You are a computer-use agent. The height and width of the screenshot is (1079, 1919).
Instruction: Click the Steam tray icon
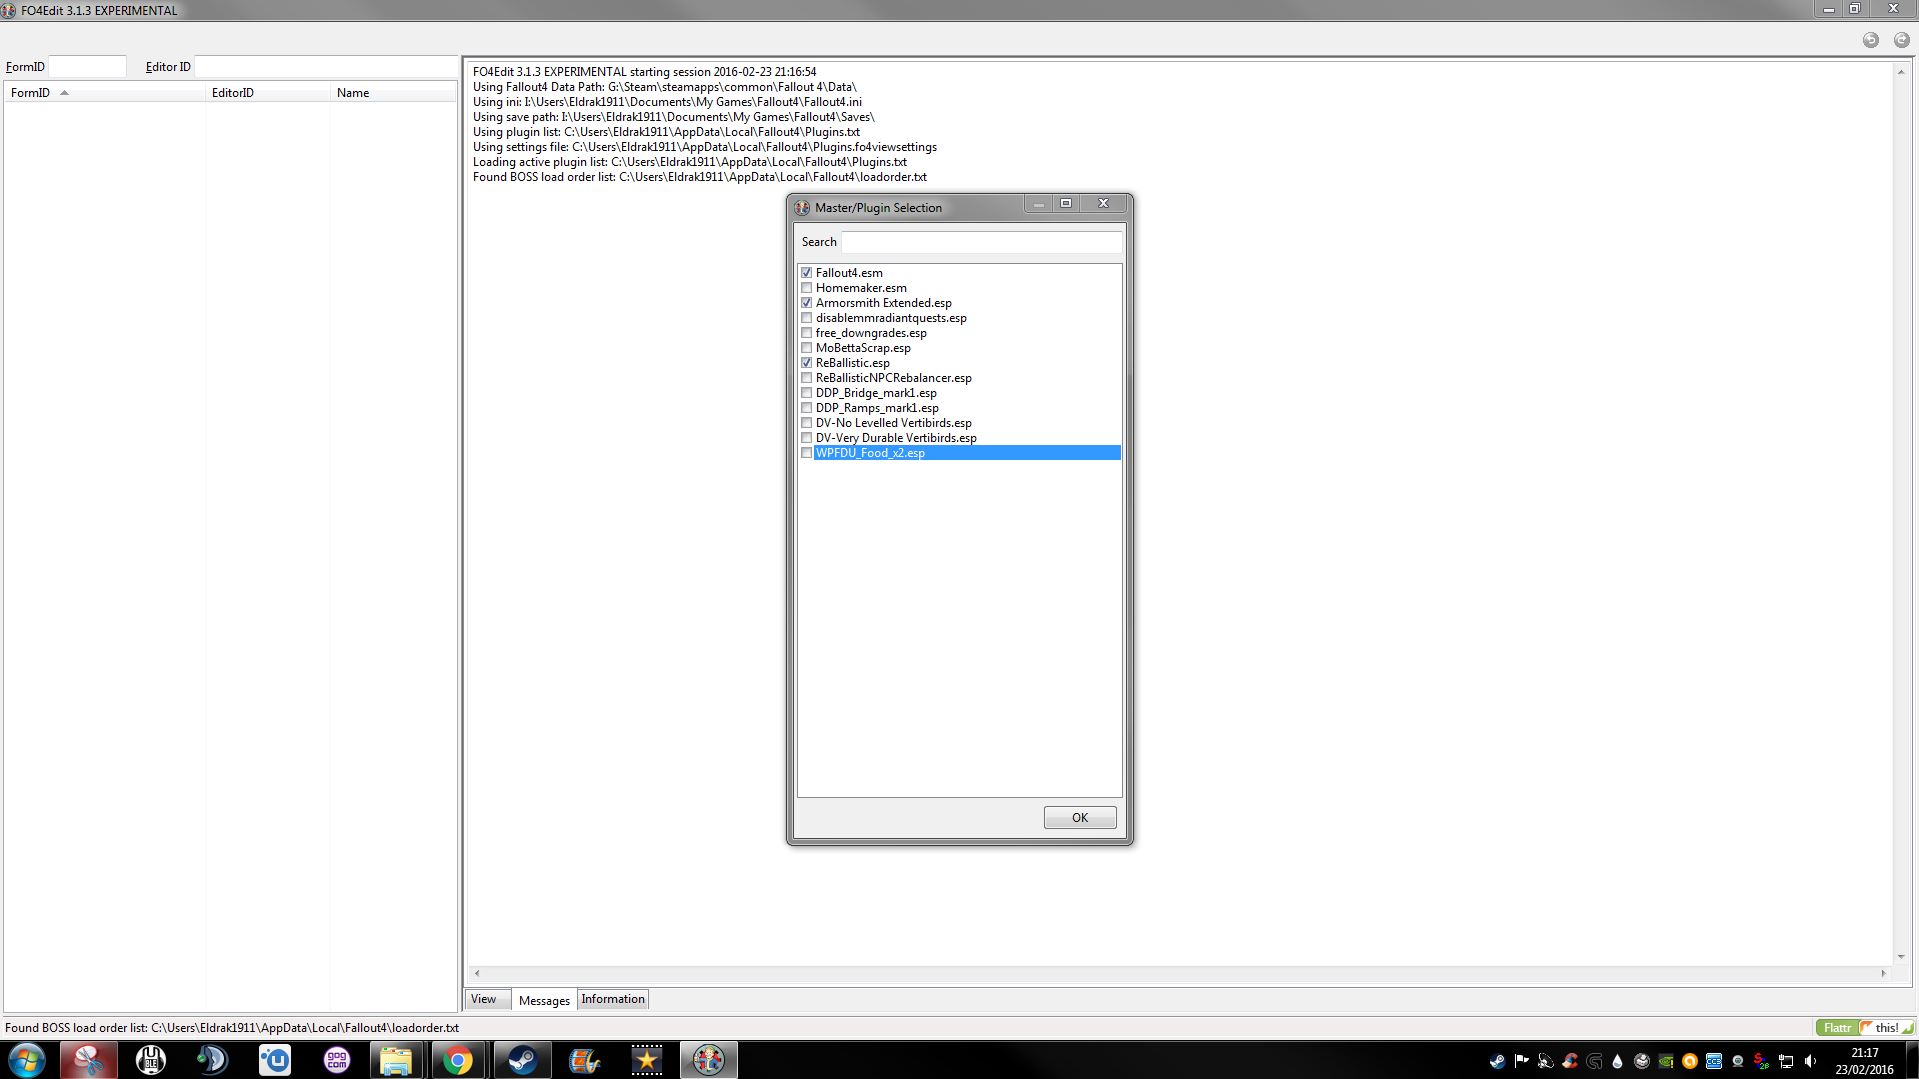coord(1497,1061)
